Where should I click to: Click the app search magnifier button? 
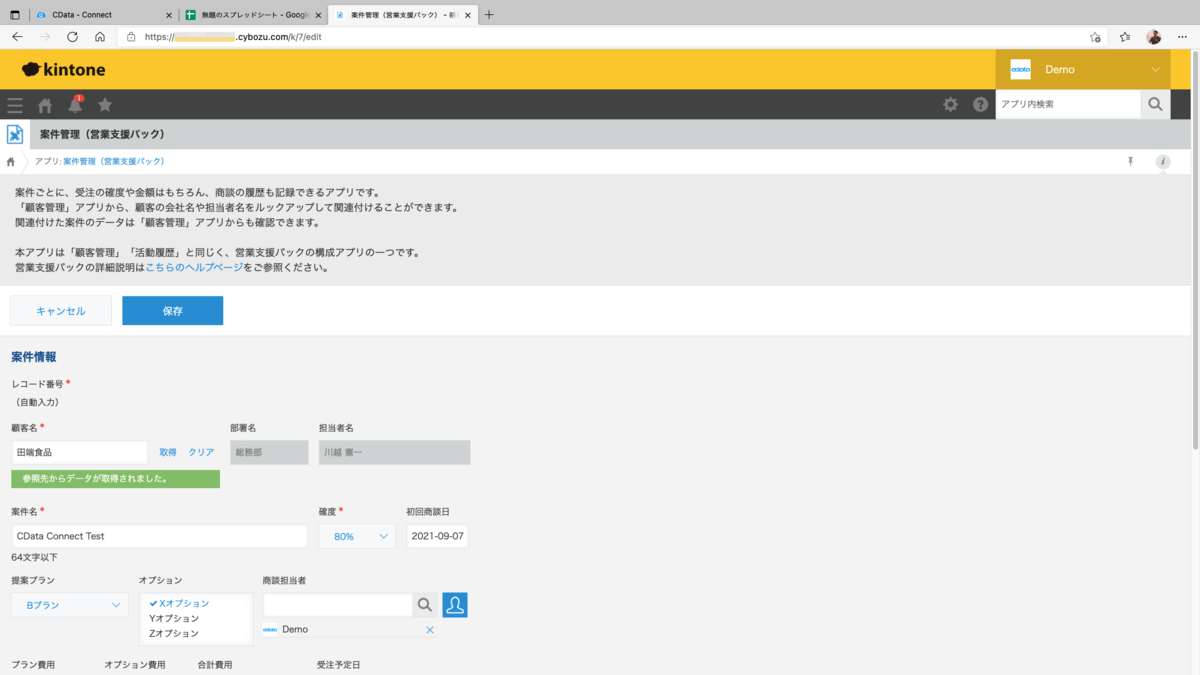tap(1155, 104)
